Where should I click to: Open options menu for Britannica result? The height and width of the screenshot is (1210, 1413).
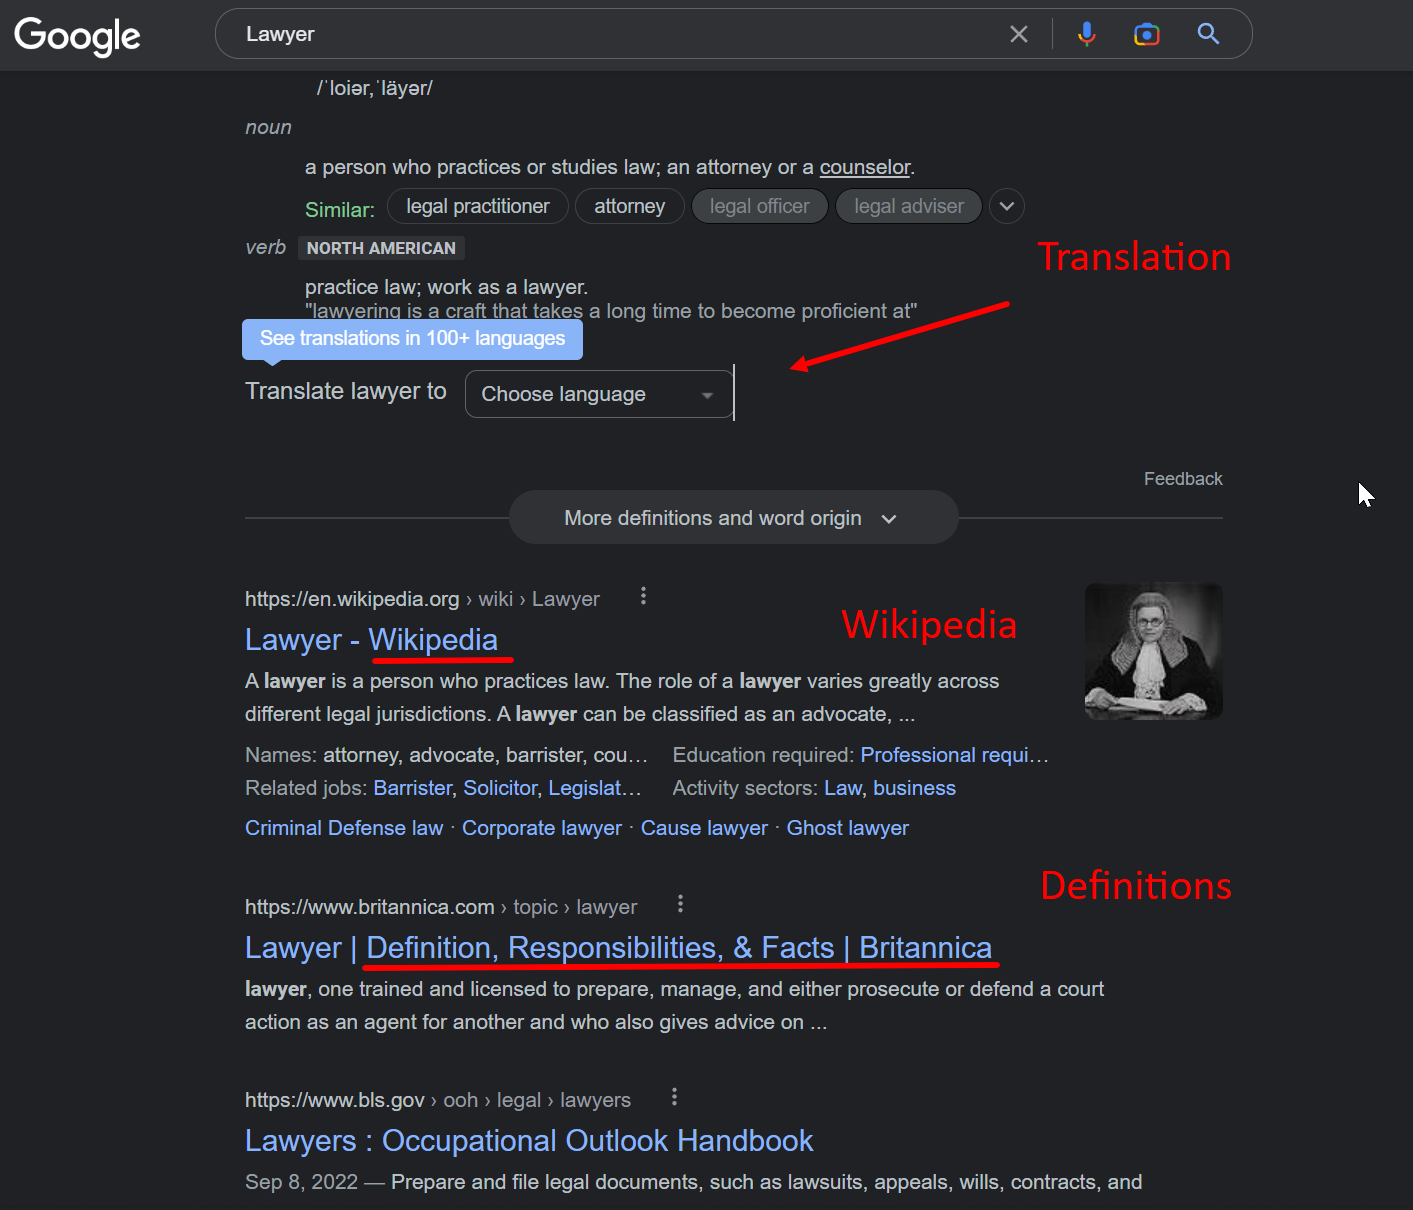pyautogui.click(x=680, y=904)
